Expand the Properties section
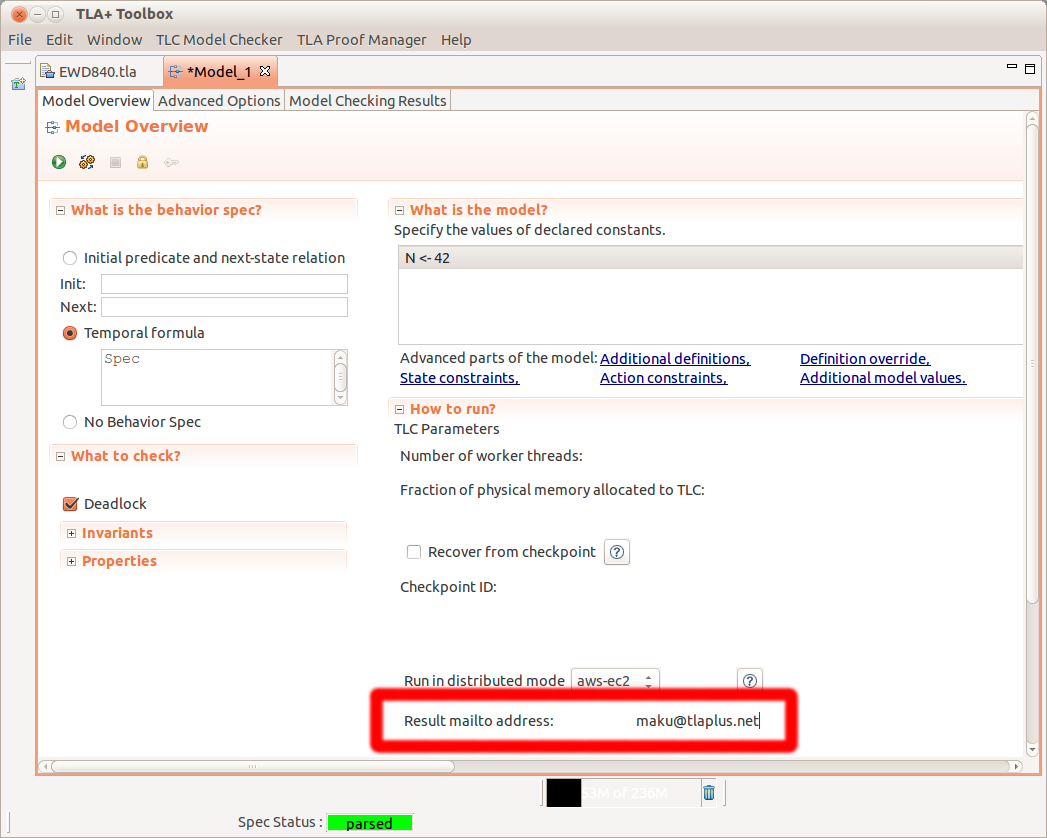Viewport: 1047px width, 838px height. click(72, 562)
